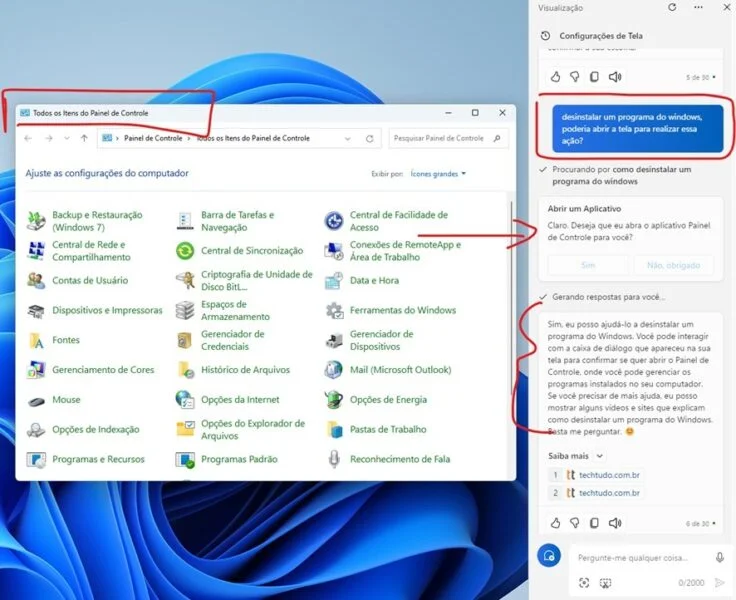Viewport: 736px width, 600px height.
Task: Read aloud the response marked 6 de 30
Action: (x=615, y=523)
